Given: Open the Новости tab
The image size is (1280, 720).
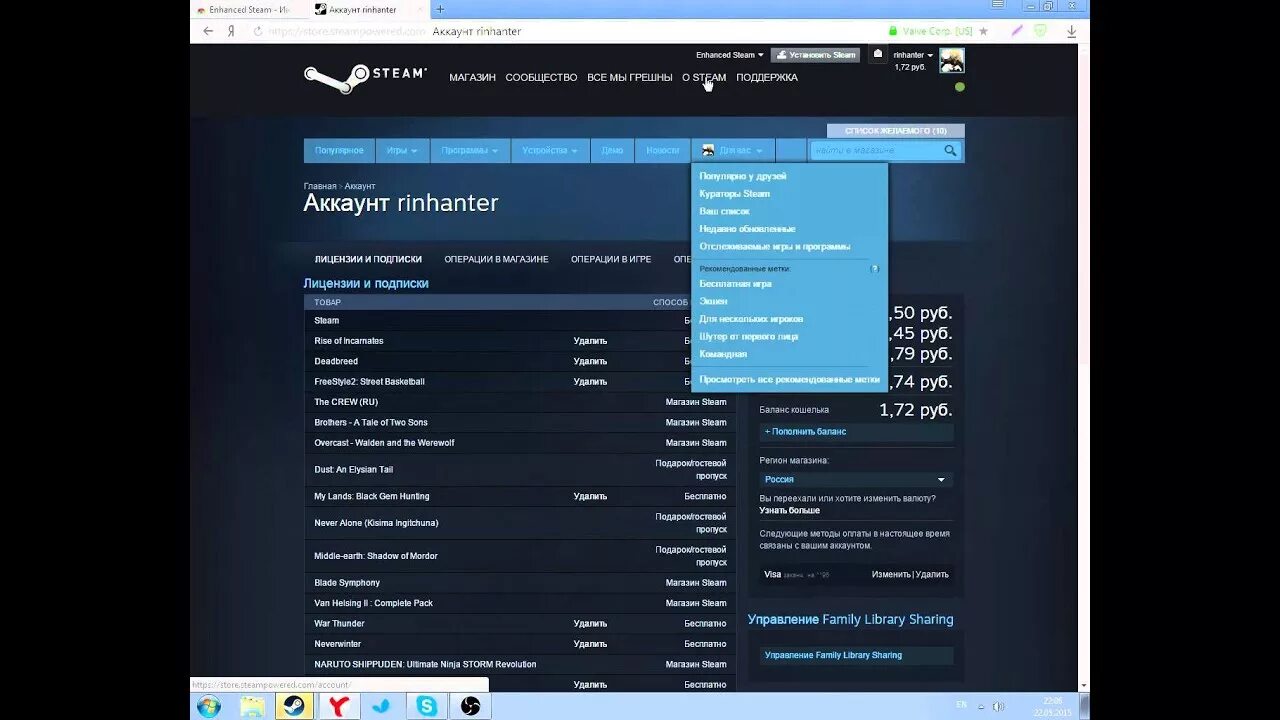Looking at the screenshot, I should click(x=663, y=151).
